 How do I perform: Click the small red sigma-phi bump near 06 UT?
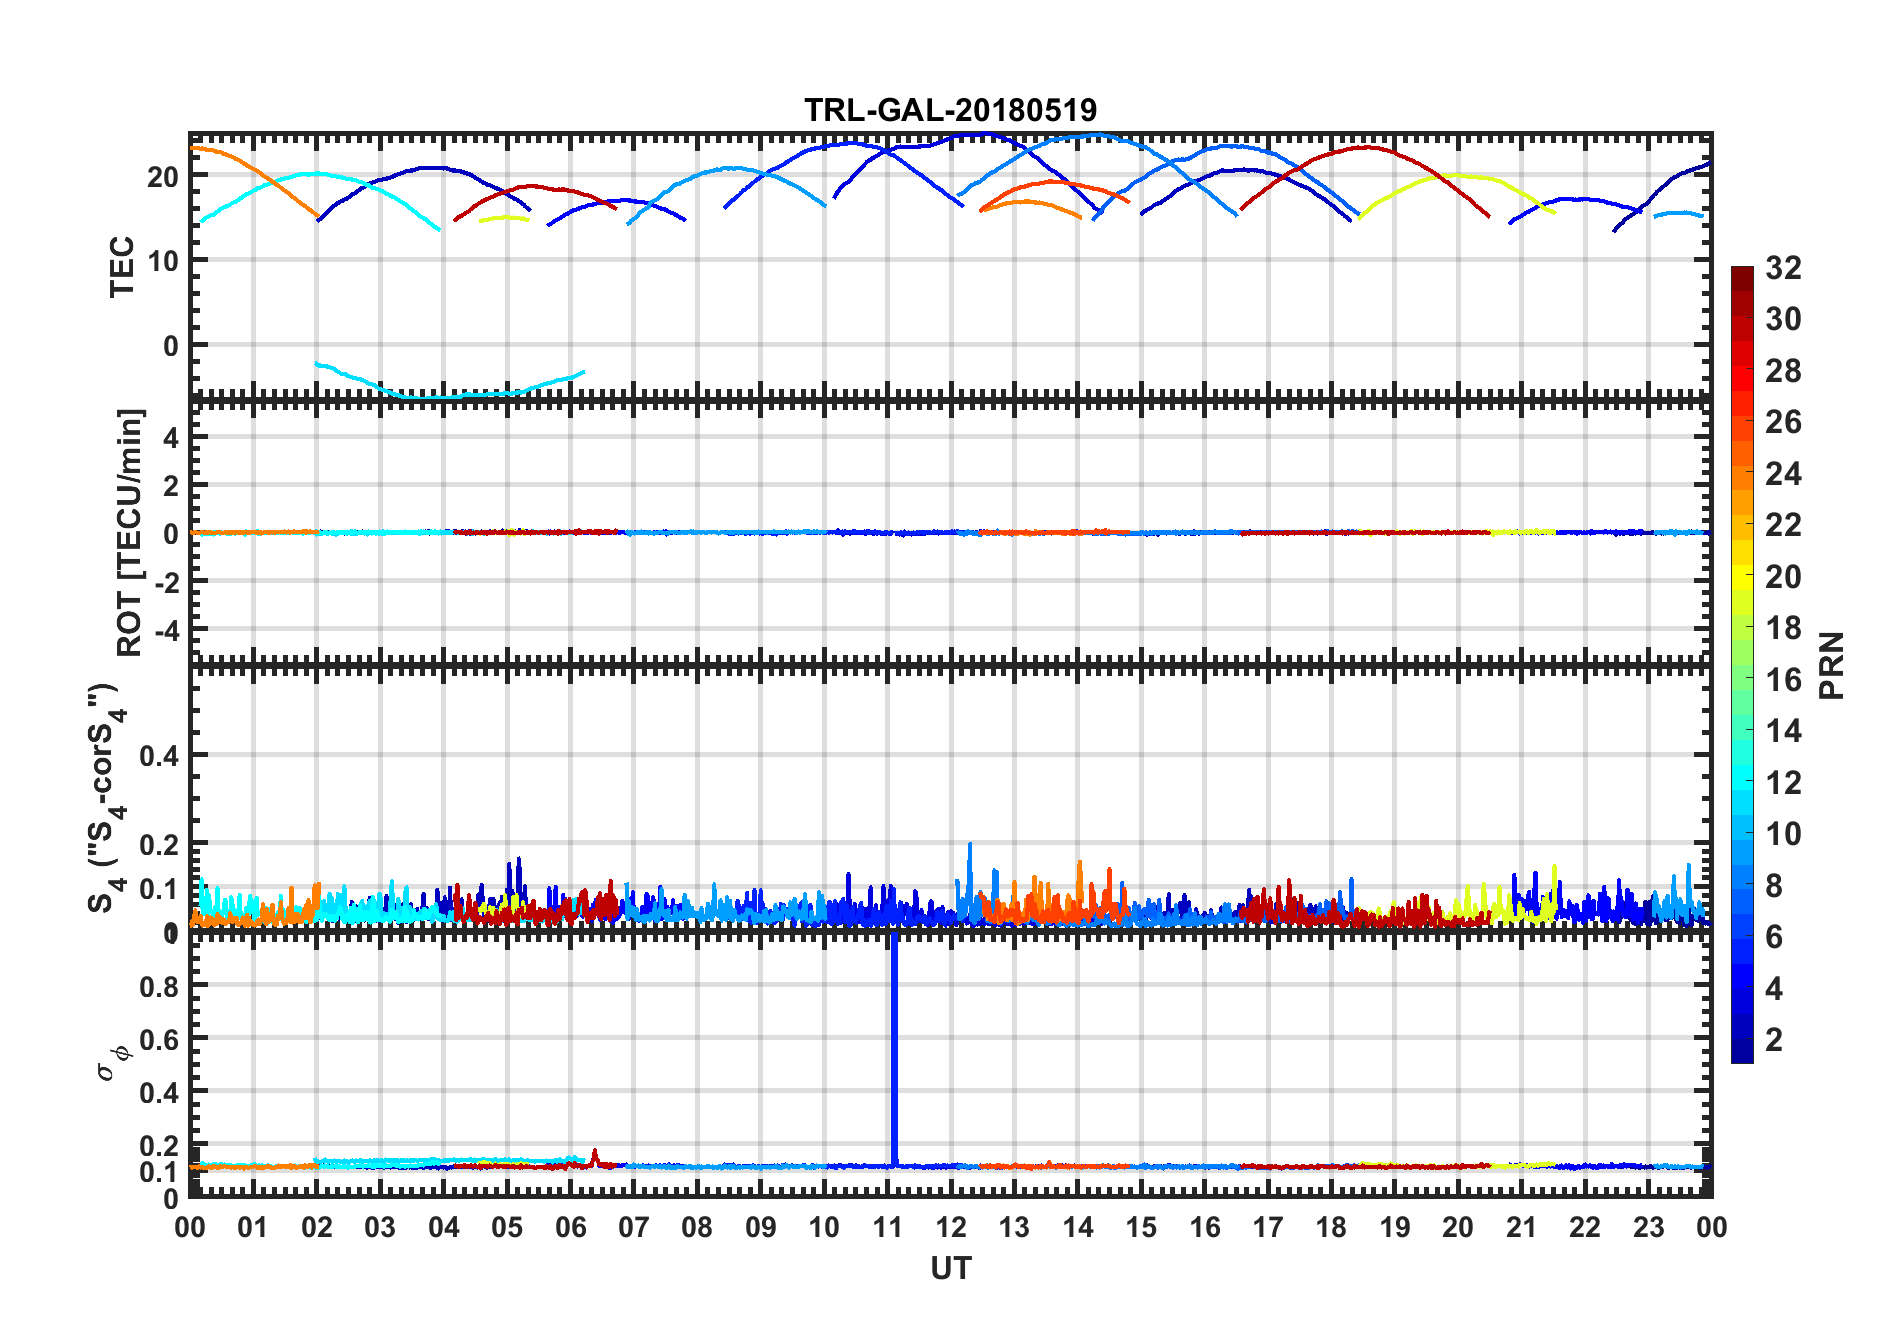595,1157
